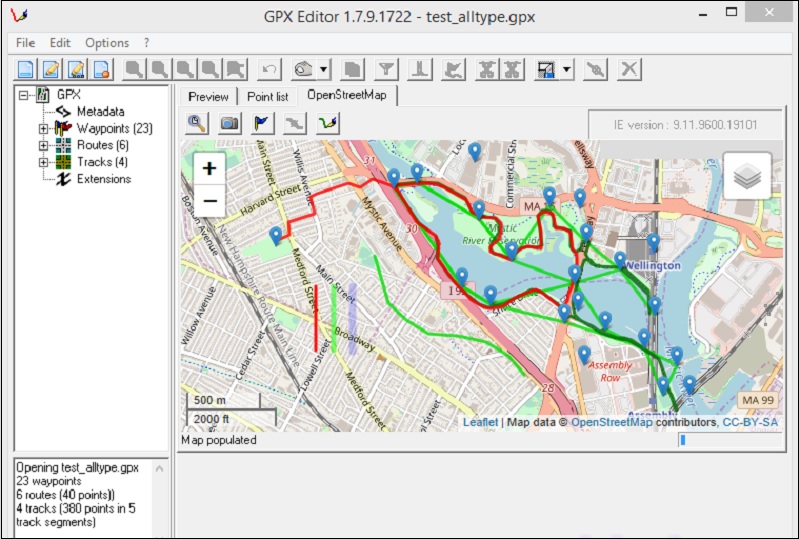Select the Waypoints (23) tree label
The height and width of the screenshot is (539, 800).
[x=115, y=128]
